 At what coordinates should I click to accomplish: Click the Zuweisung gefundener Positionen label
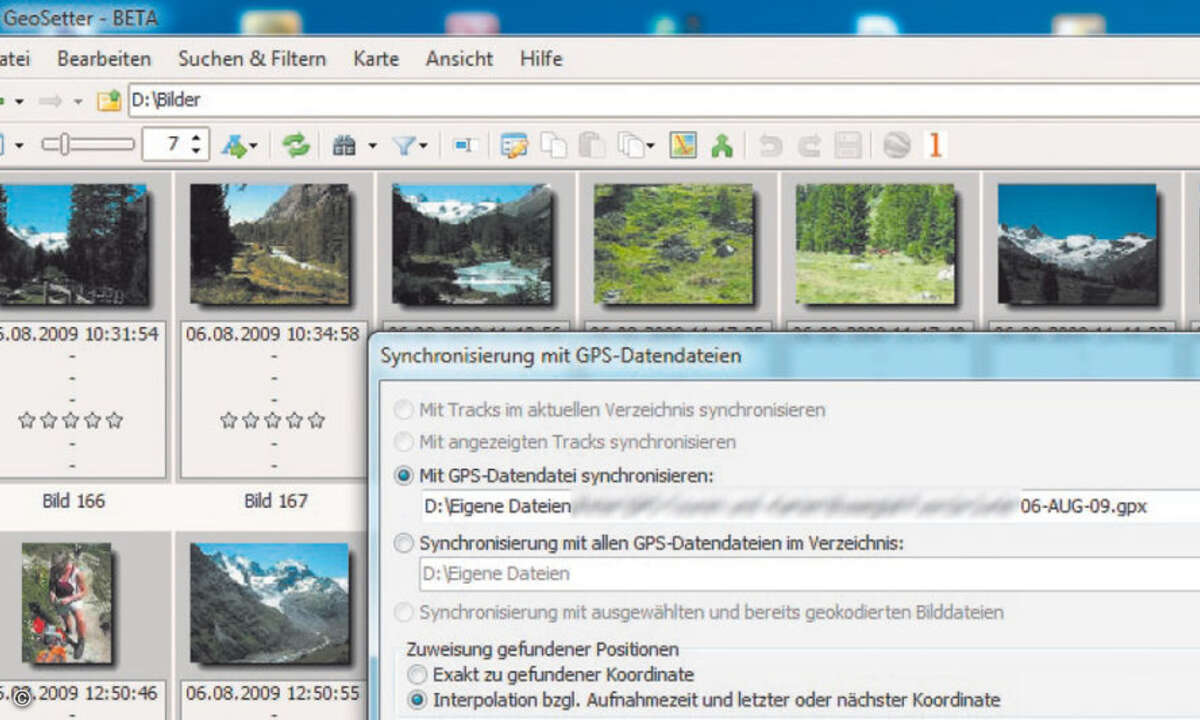click(x=542, y=649)
